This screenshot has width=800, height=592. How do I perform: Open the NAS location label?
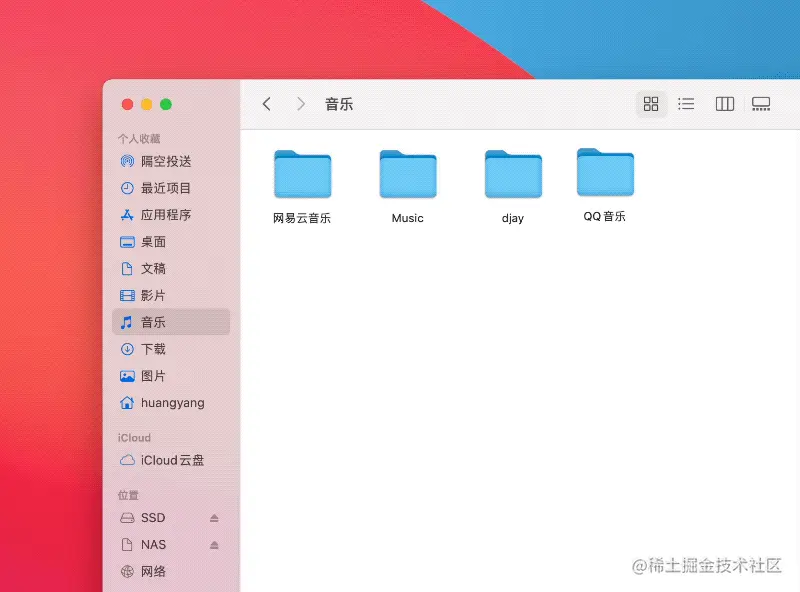[154, 545]
